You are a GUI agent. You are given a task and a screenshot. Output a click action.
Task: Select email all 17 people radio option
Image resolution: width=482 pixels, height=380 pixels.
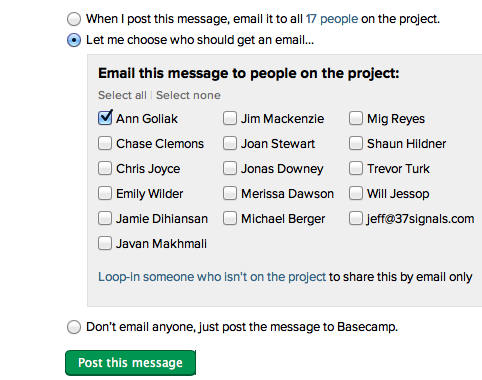[x=74, y=19]
